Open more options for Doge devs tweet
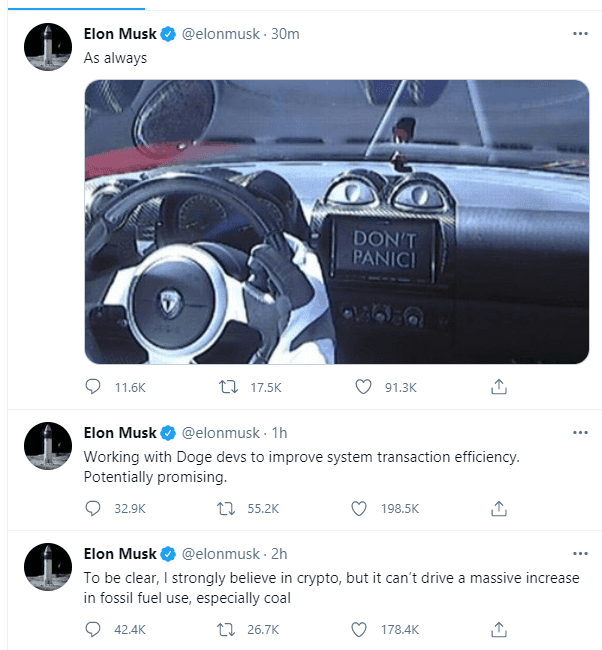Viewport: 602px width, 650px height. 579,432
